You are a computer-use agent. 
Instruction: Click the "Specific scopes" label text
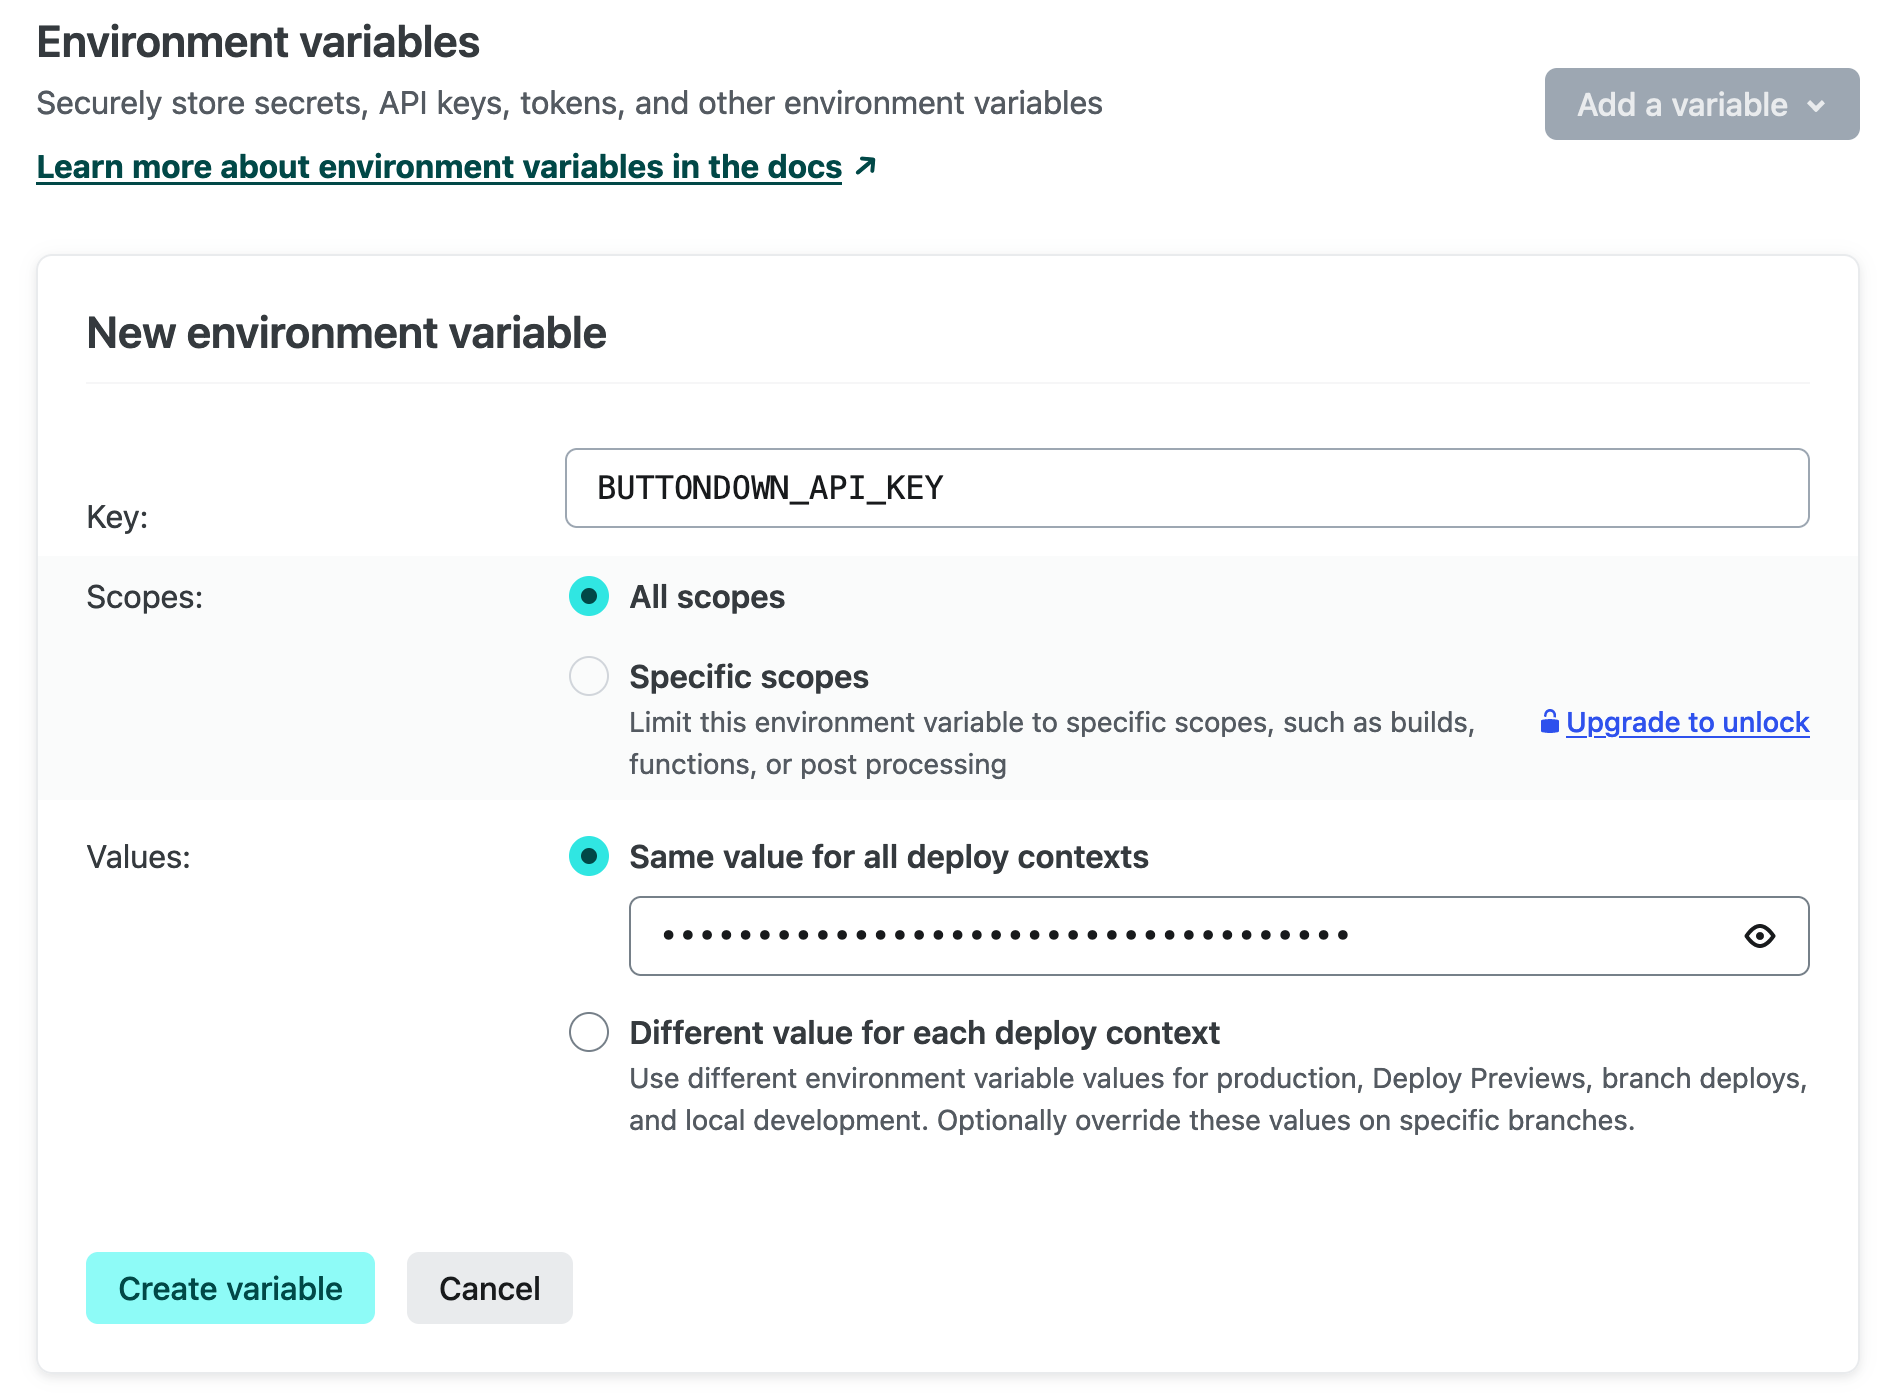coord(749,677)
